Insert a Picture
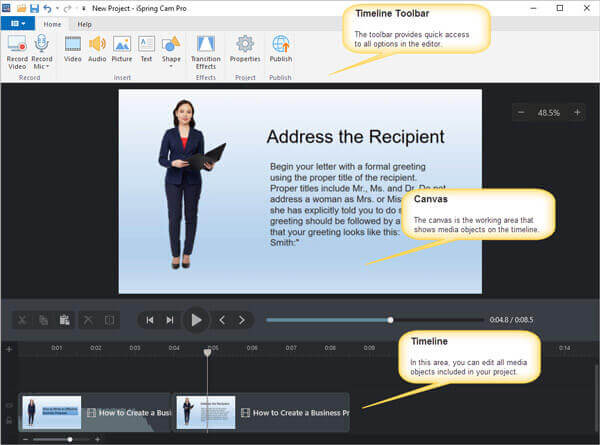The width and height of the screenshot is (600, 445). [x=122, y=49]
